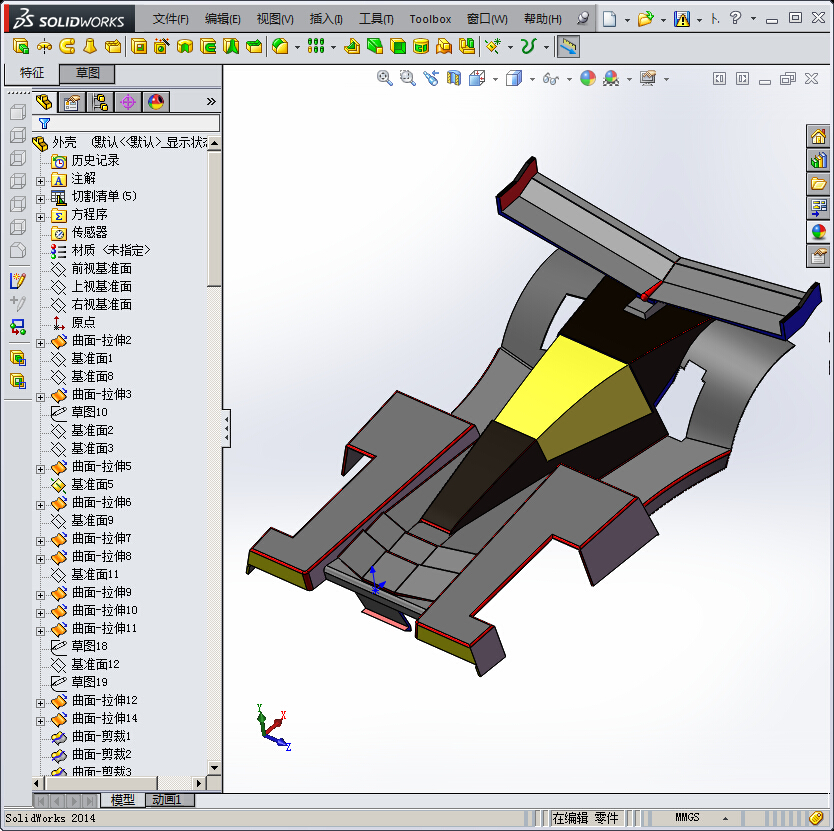Open the DimXpertManager crosshair tab
Viewport: 834px width, 831px height.
(128, 101)
